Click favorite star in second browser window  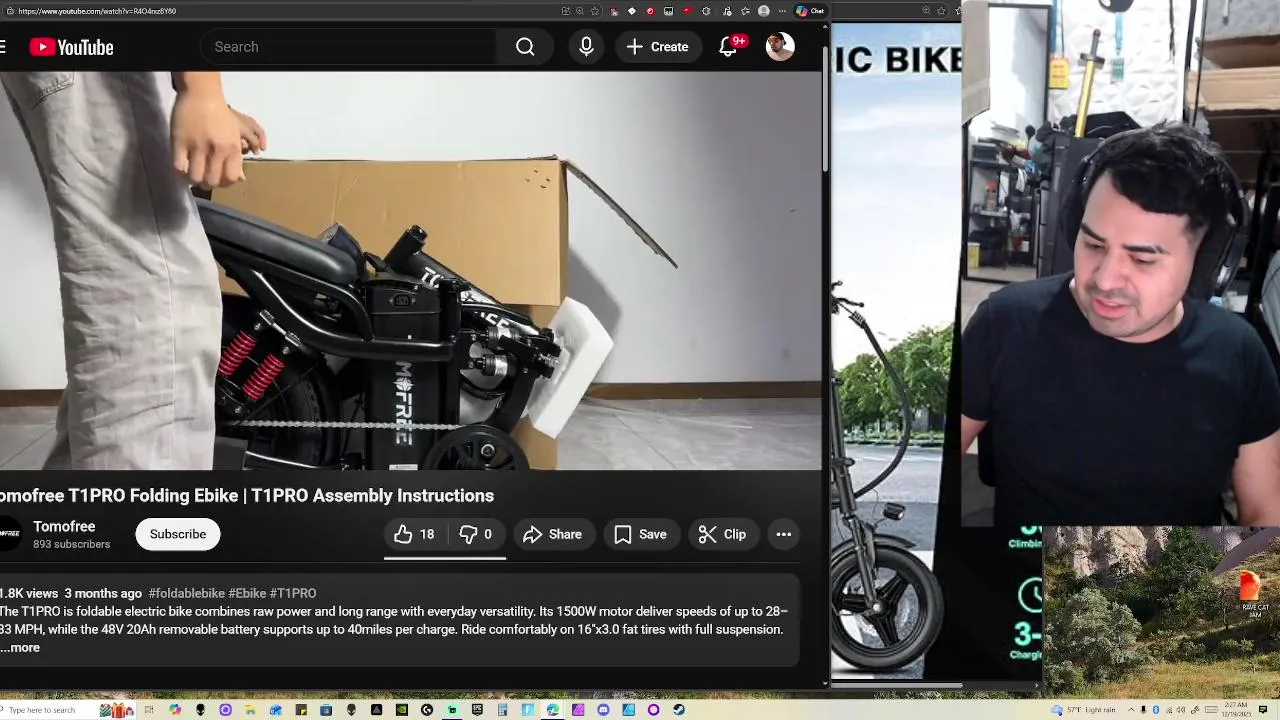pyautogui.click(x=941, y=11)
